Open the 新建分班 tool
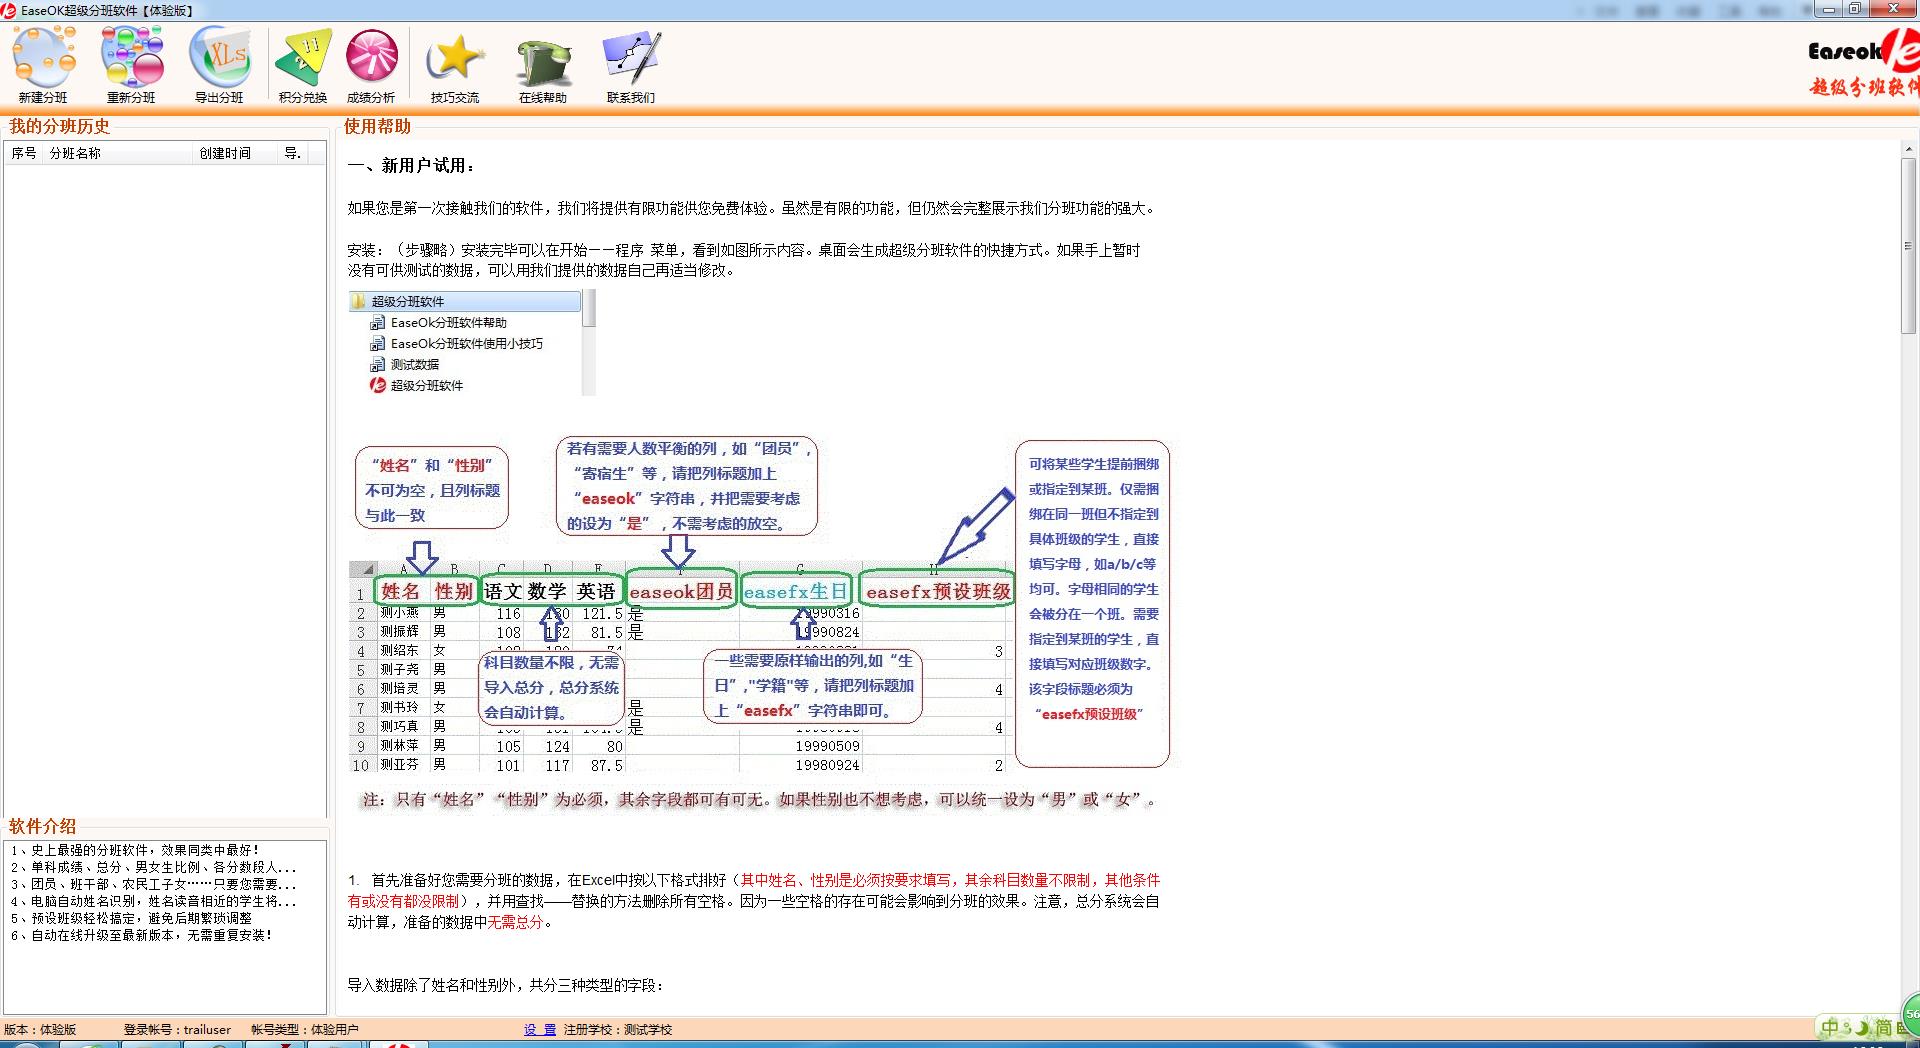Screen dimensions: 1920x1048 pyautogui.click(x=43, y=65)
